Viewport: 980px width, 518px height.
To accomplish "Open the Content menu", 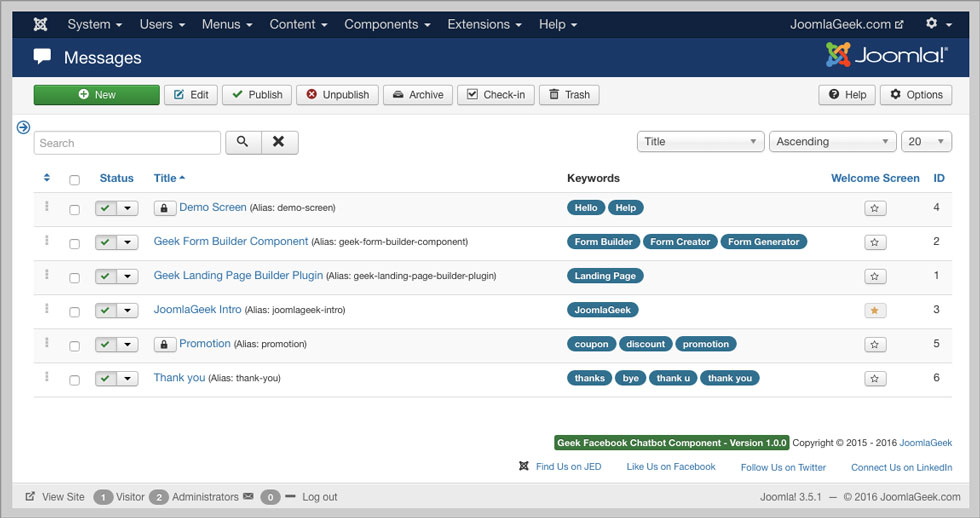I will (x=298, y=24).
